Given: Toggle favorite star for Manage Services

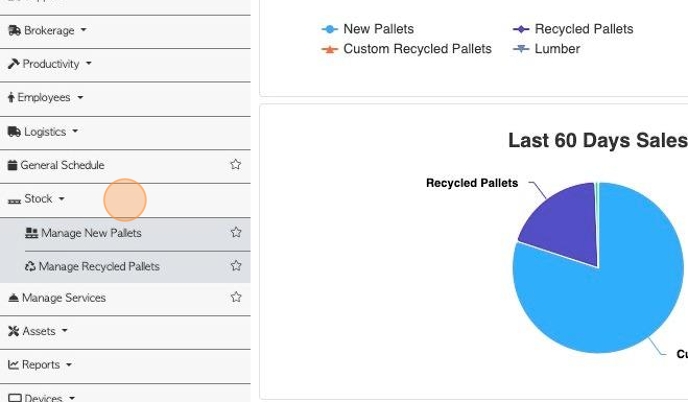Looking at the screenshot, I should 236,297.
